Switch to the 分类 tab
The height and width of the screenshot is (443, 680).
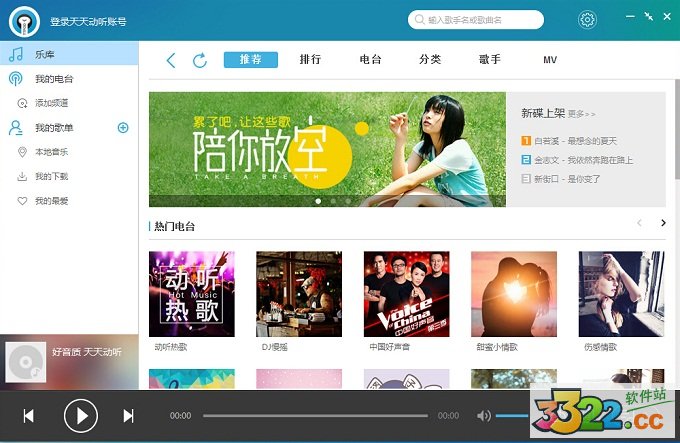[x=430, y=59]
